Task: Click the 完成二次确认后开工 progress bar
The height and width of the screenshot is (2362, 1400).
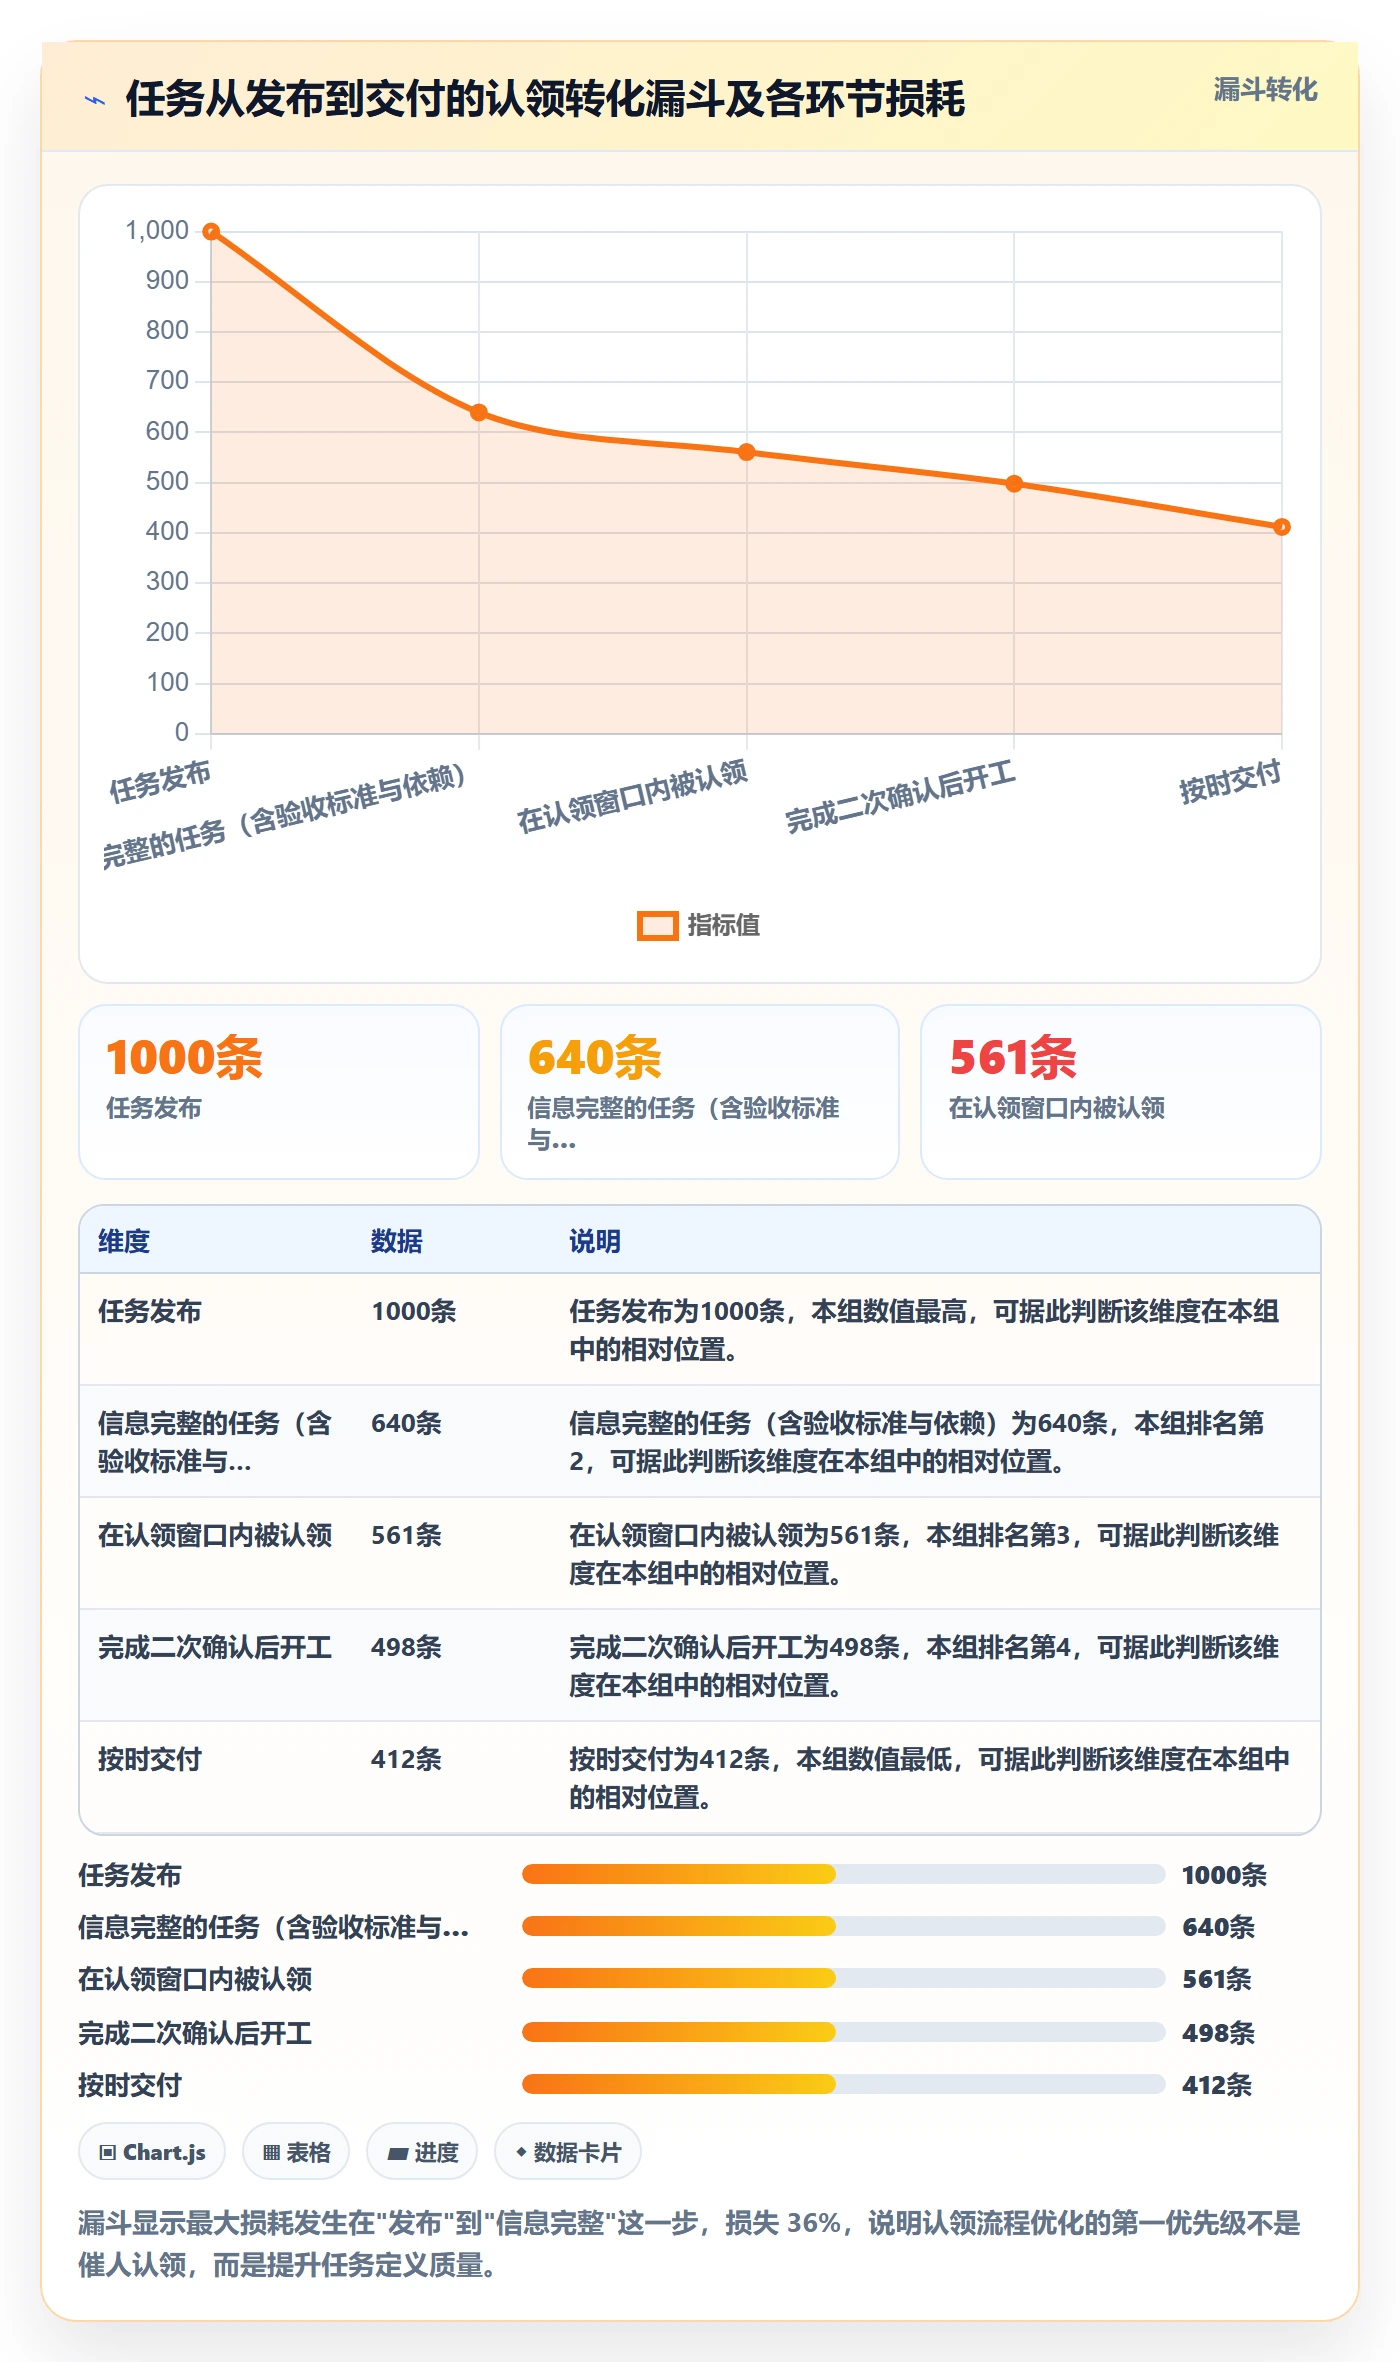Action: point(843,2032)
